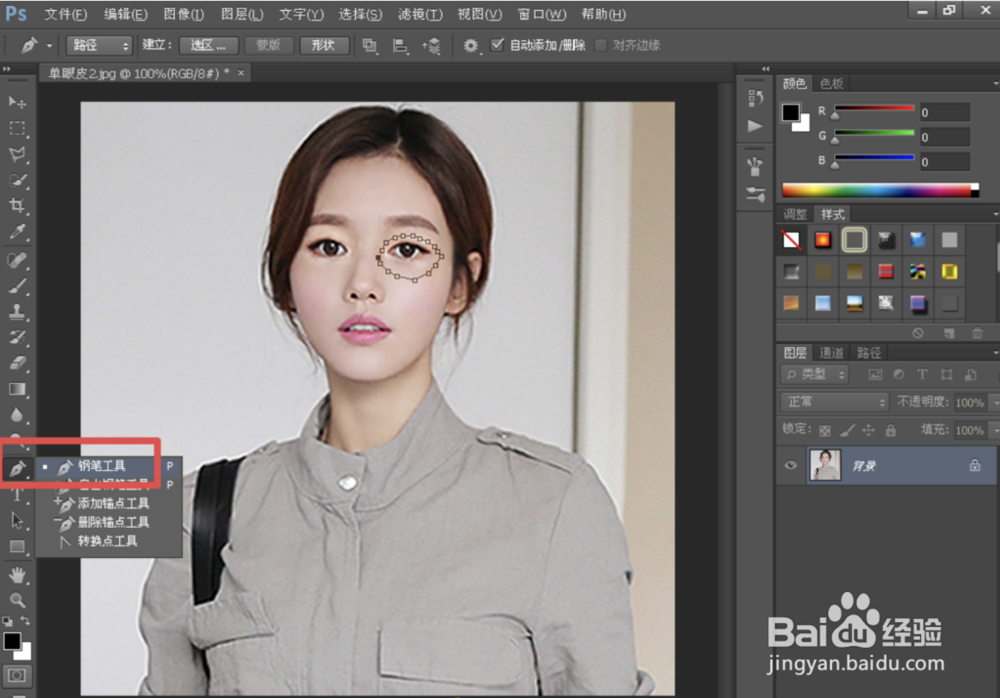Toggle lock image pixels brush icon
The height and width of the screenshot is (698, 1000).
[x=847, y=431]
